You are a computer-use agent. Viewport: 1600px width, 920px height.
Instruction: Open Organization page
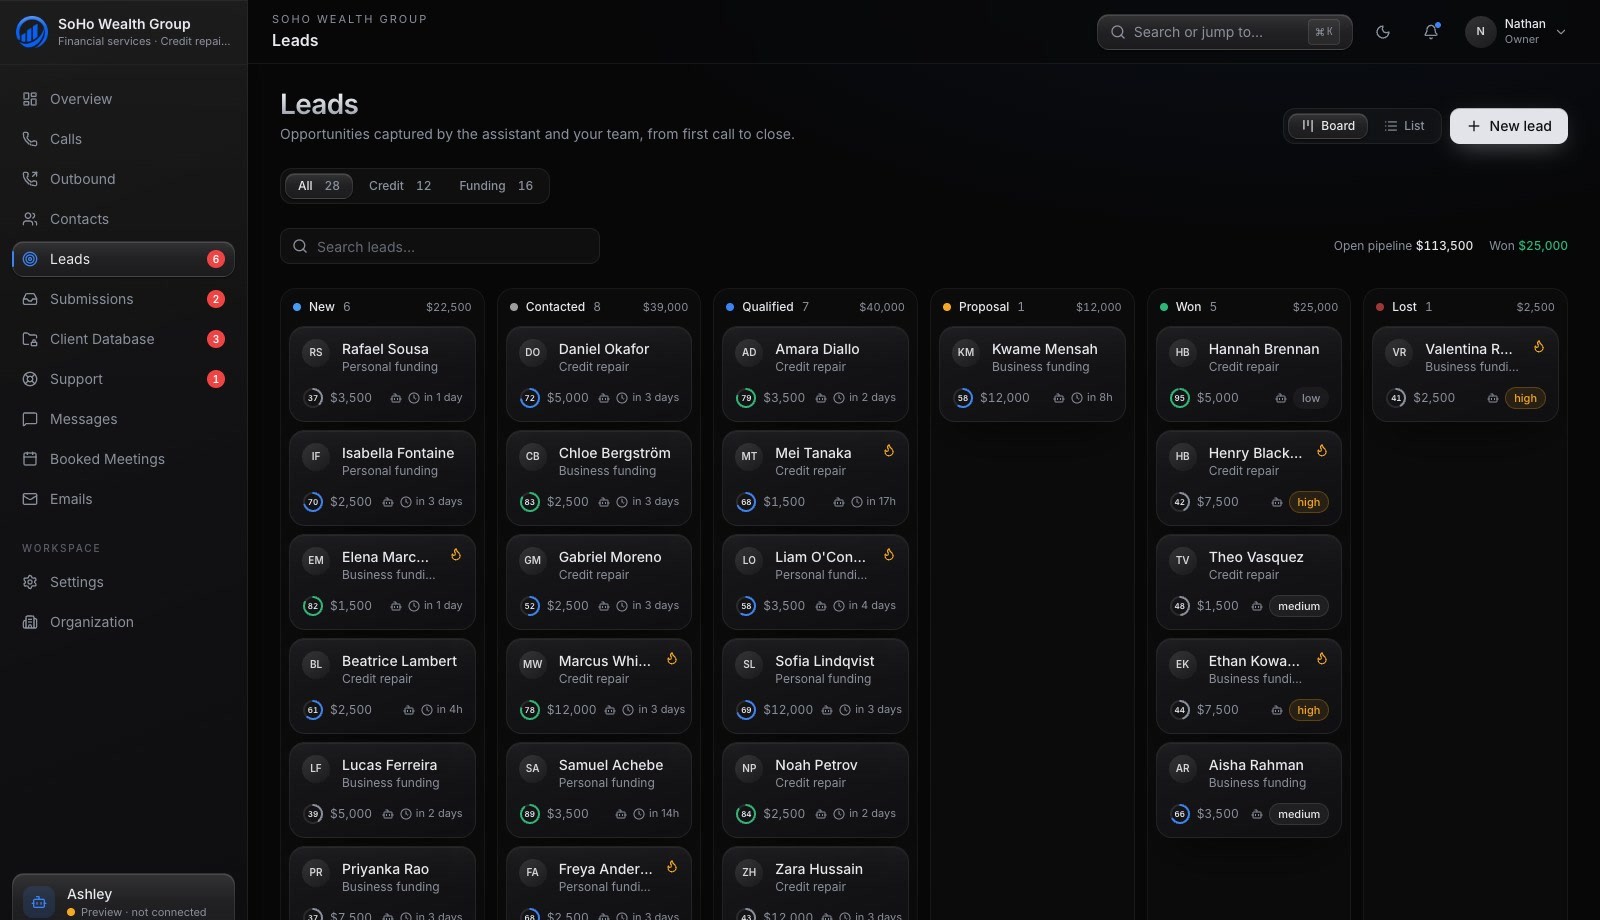123,622
